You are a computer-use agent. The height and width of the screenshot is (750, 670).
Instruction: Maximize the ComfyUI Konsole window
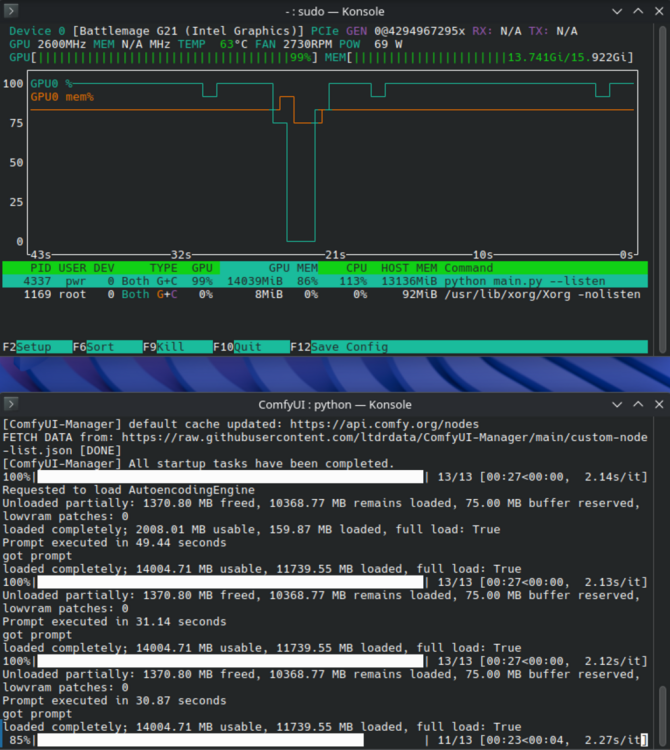[x=638, y=405]
